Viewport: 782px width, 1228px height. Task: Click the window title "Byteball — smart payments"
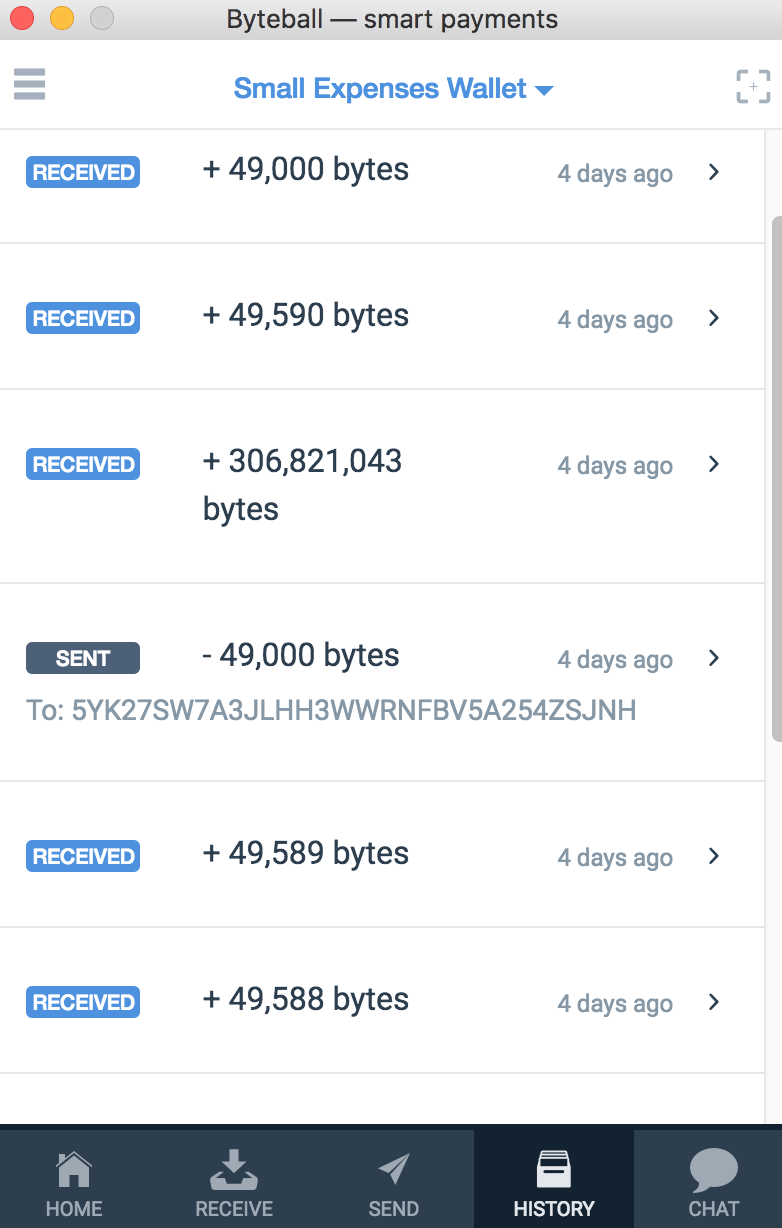(x=392, y=19)
